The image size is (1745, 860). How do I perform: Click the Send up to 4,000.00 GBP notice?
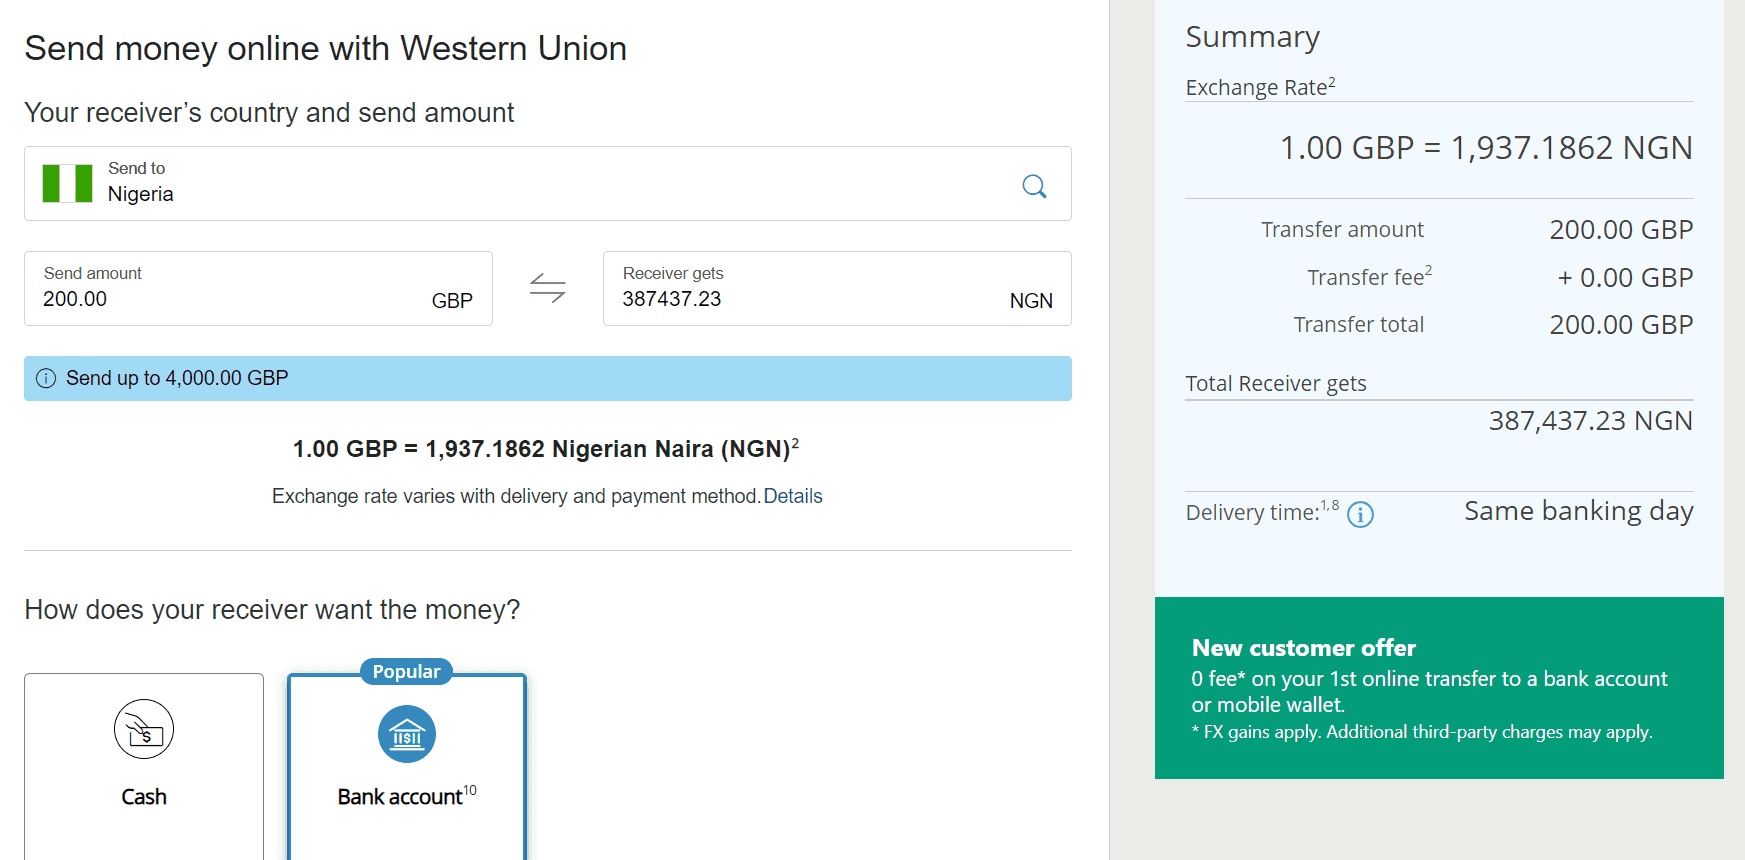[x=548, y=378]
